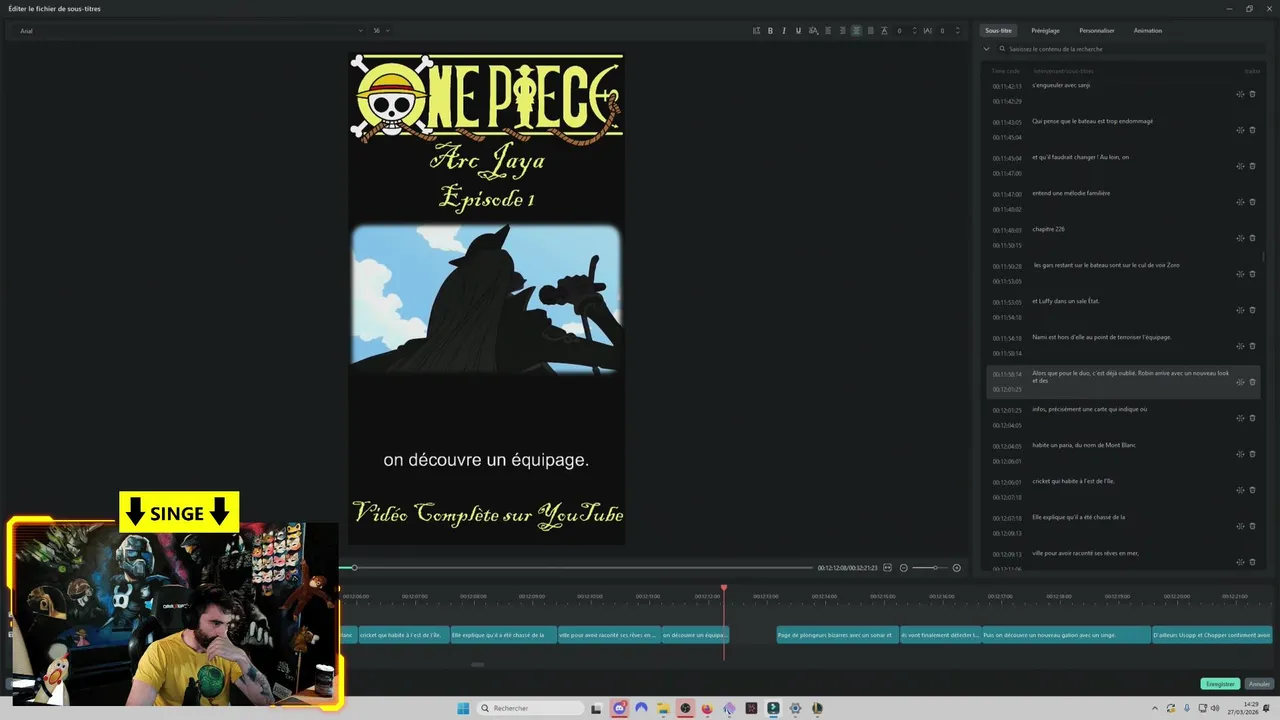1280x720 pixels.
Task: Split the 'et Luffy dans un sale État' subtitle
Action: tap(1240, 310)
